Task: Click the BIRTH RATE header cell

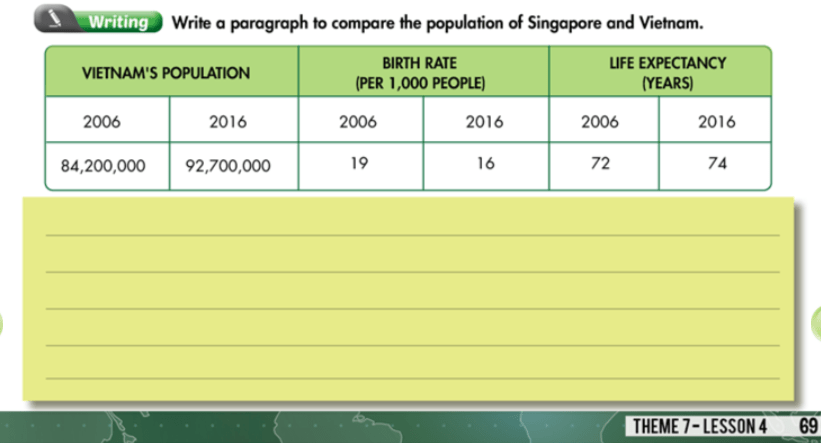Action: 424,72
